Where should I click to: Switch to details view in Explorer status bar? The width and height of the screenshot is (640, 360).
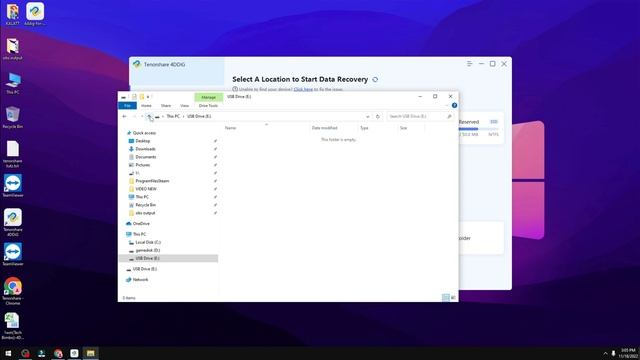[x=445, y=298]
